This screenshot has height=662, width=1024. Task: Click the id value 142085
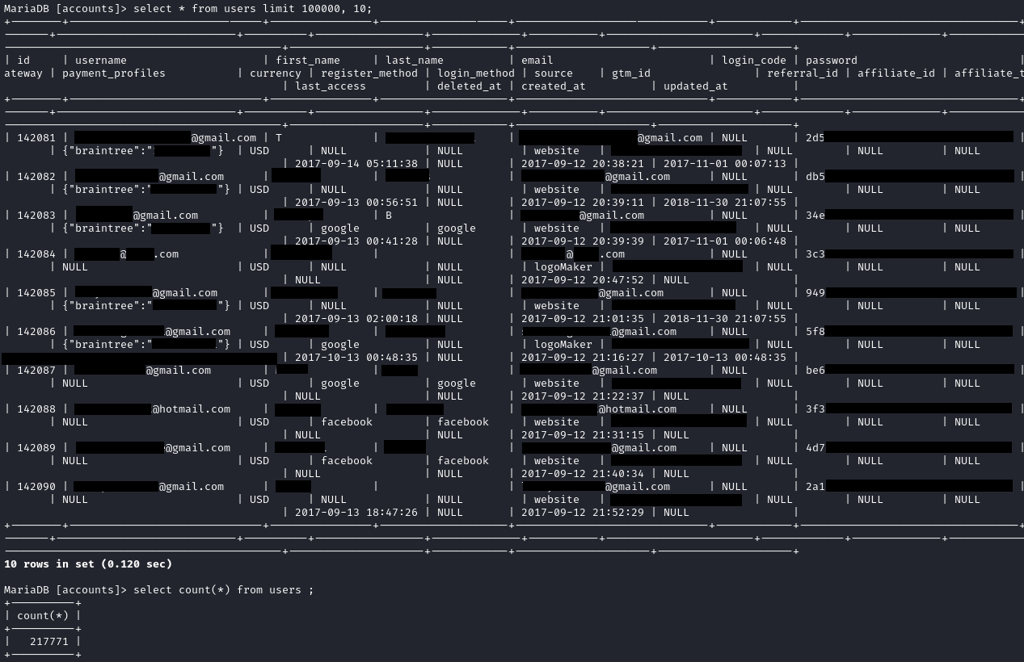pos(36,292)
